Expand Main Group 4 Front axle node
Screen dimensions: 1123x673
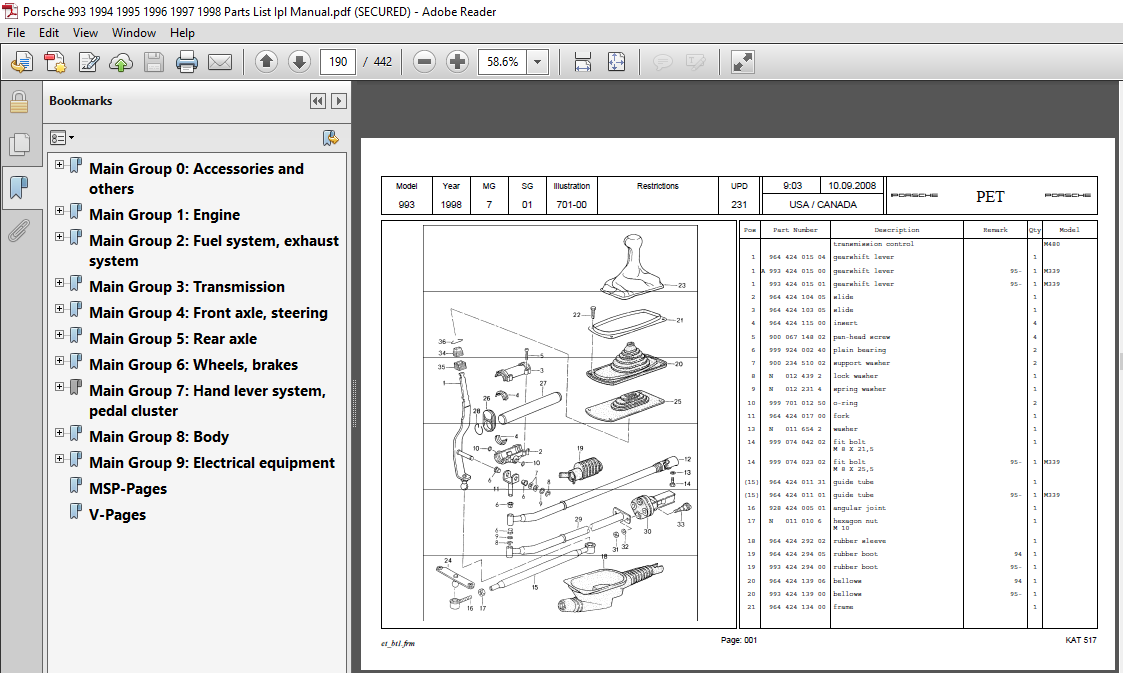tap(59, 309)
